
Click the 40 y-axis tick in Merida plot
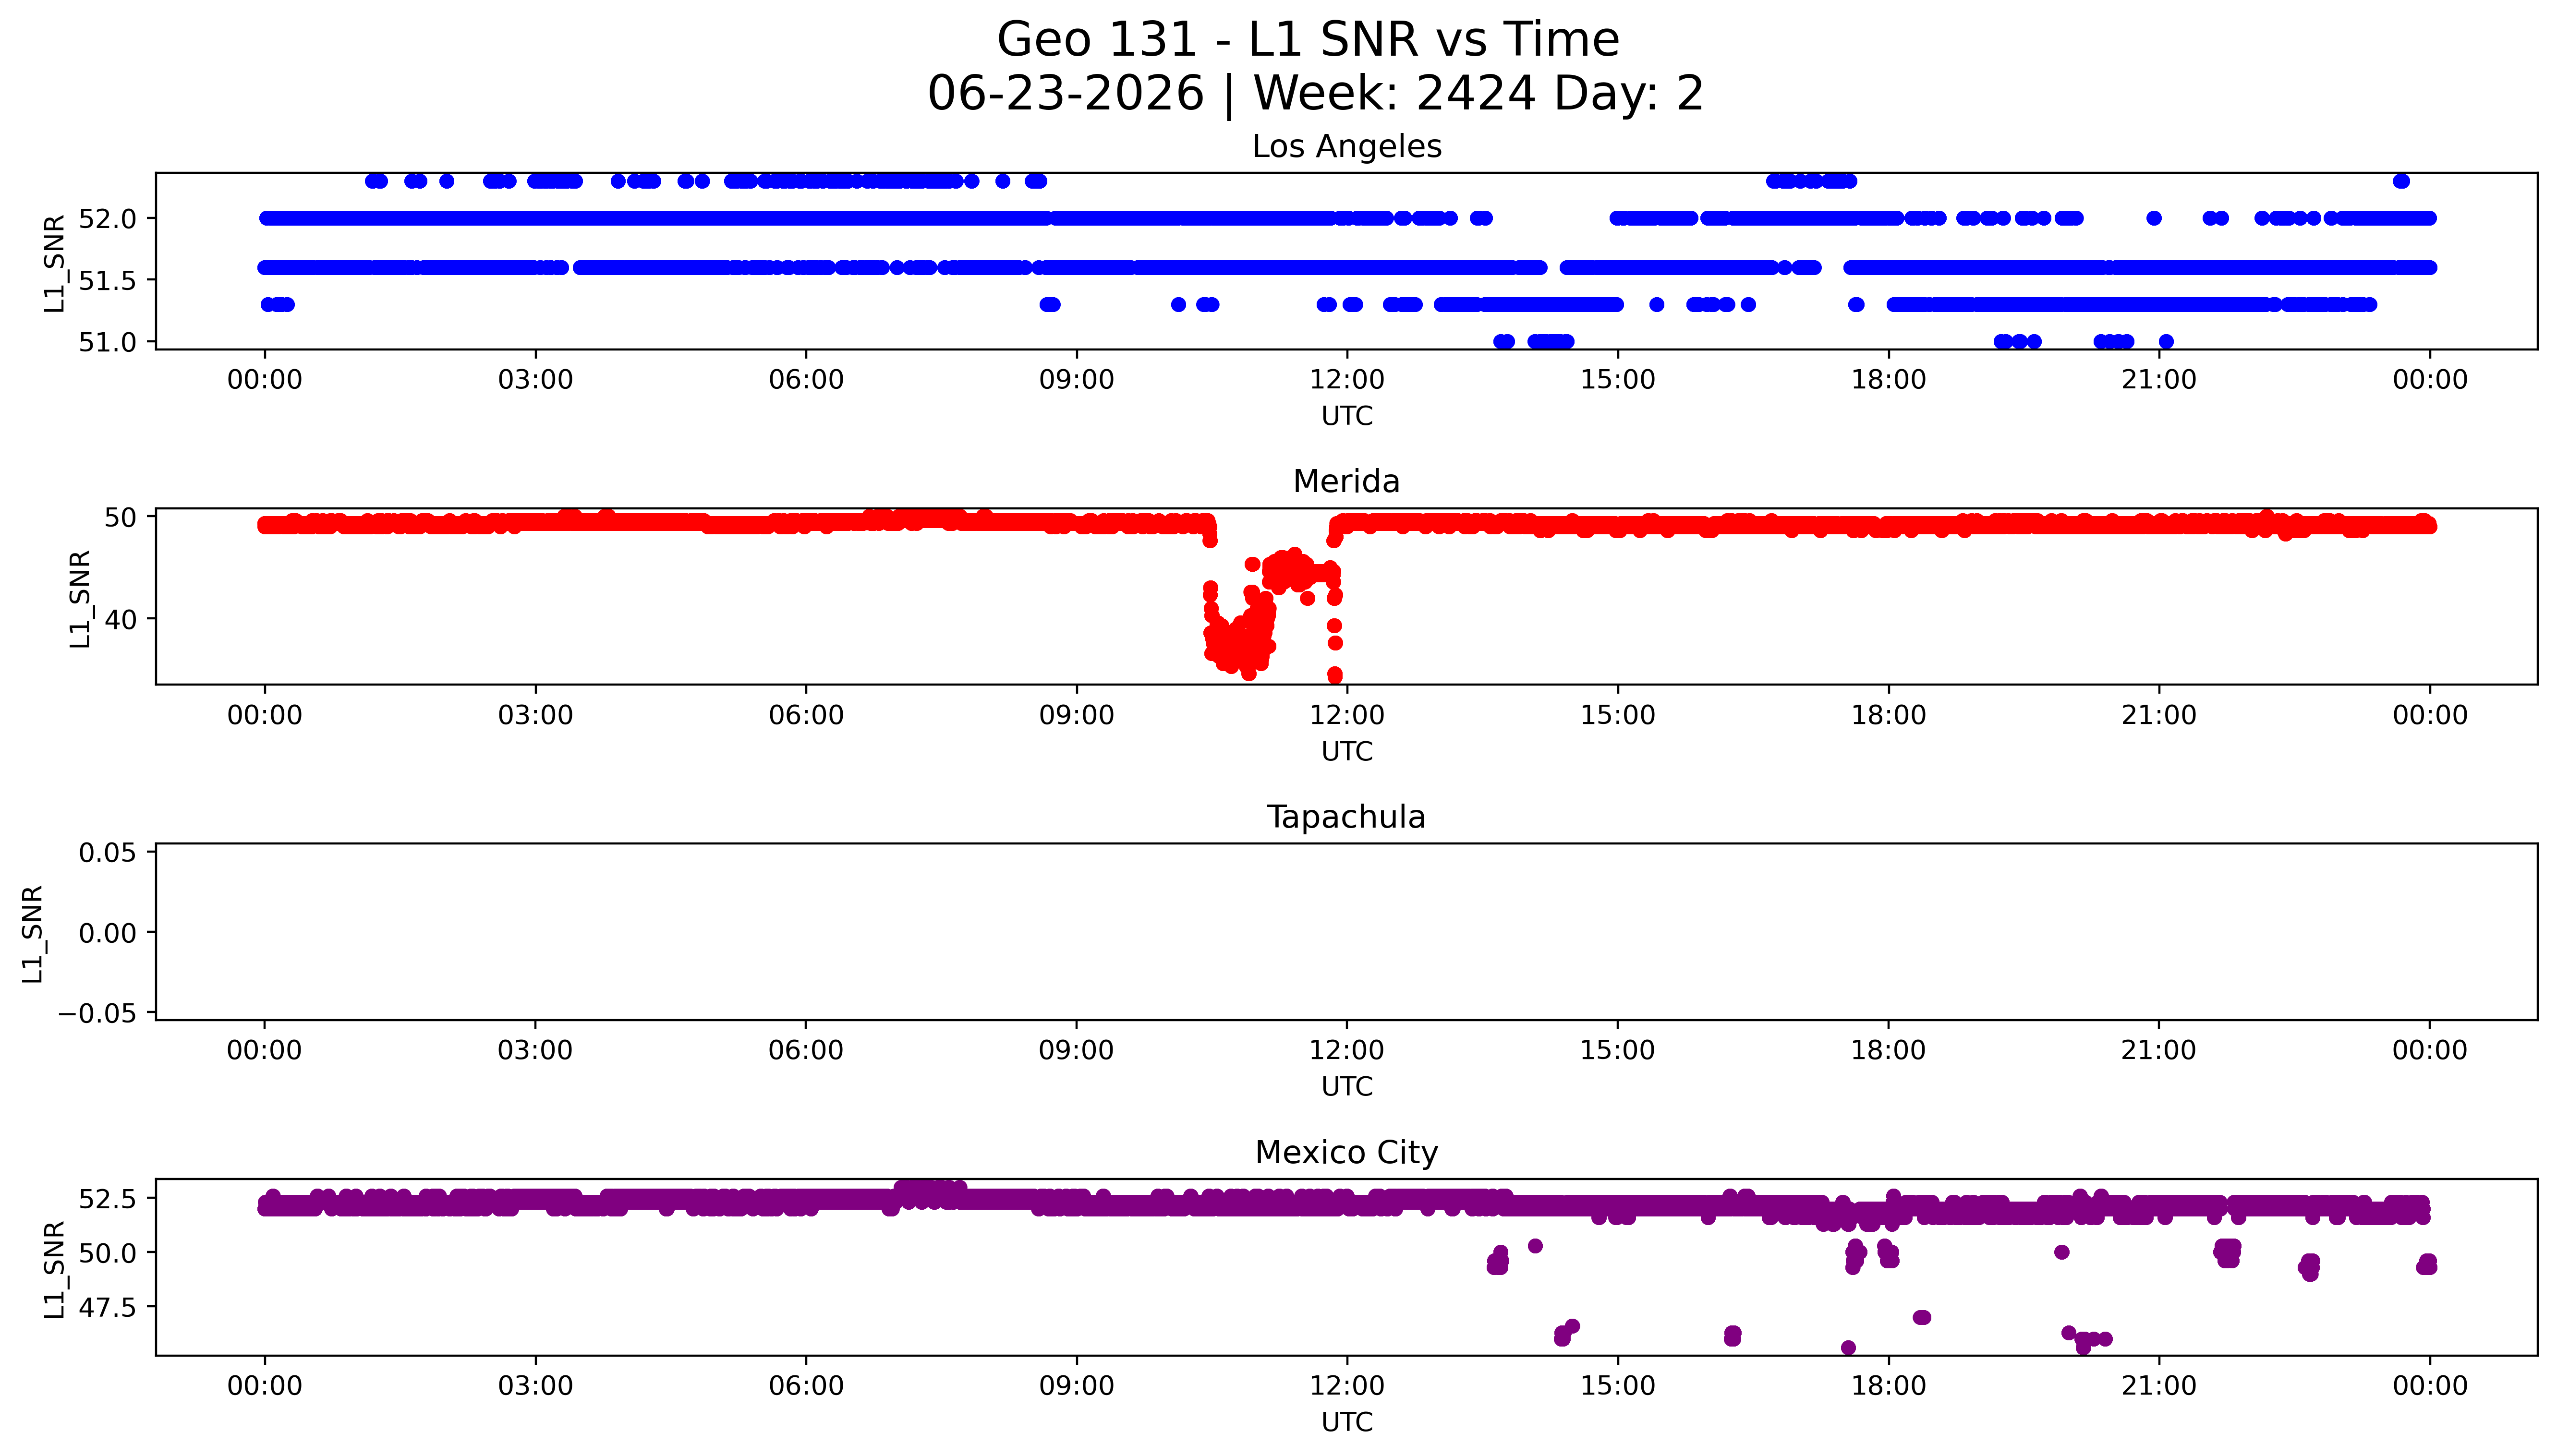click(120, 620)
